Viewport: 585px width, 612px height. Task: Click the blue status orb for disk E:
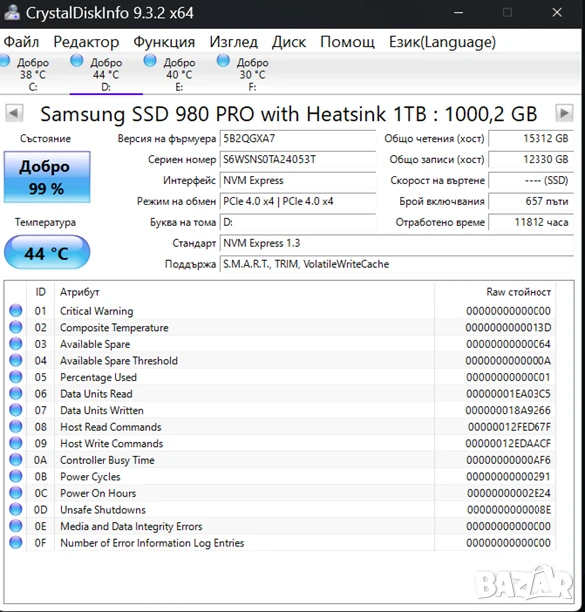click(150, 60)
